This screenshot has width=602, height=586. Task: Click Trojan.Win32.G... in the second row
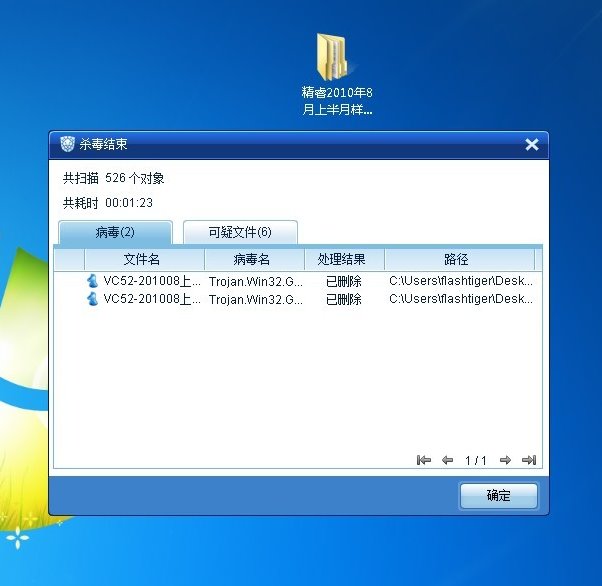tap(256, 299)
